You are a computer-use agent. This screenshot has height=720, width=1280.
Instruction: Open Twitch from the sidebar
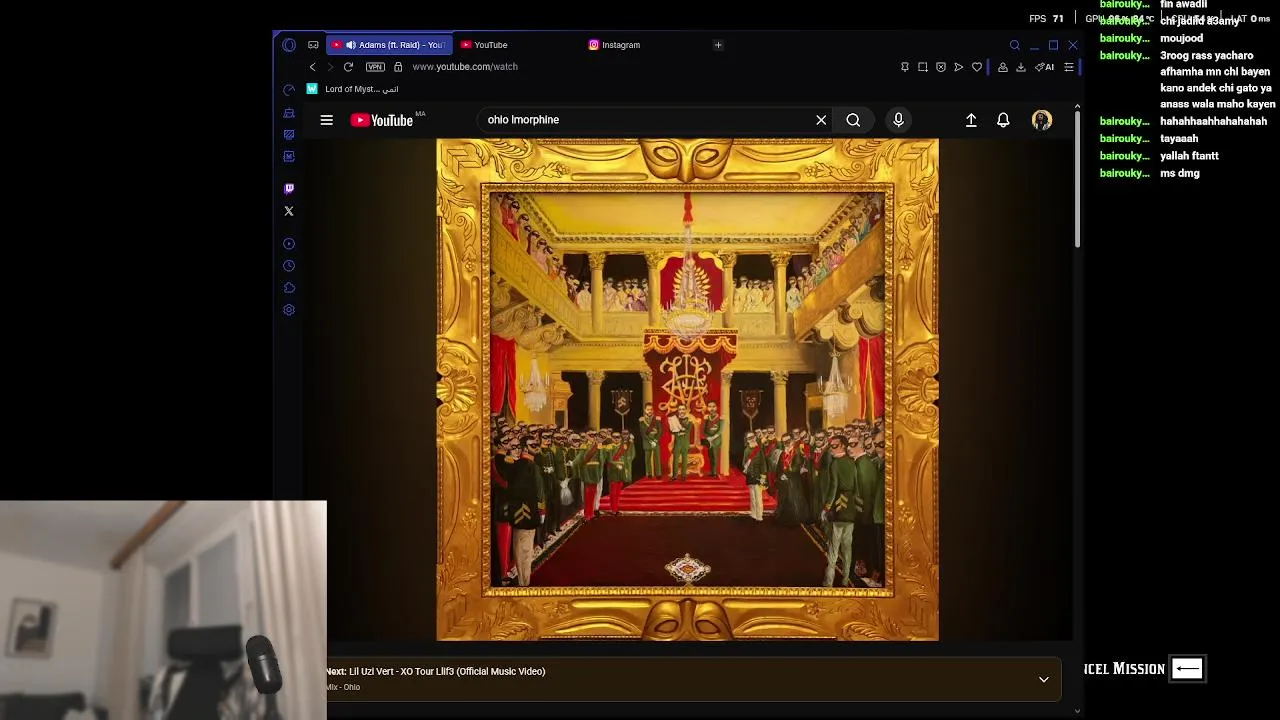coord(289,188)
